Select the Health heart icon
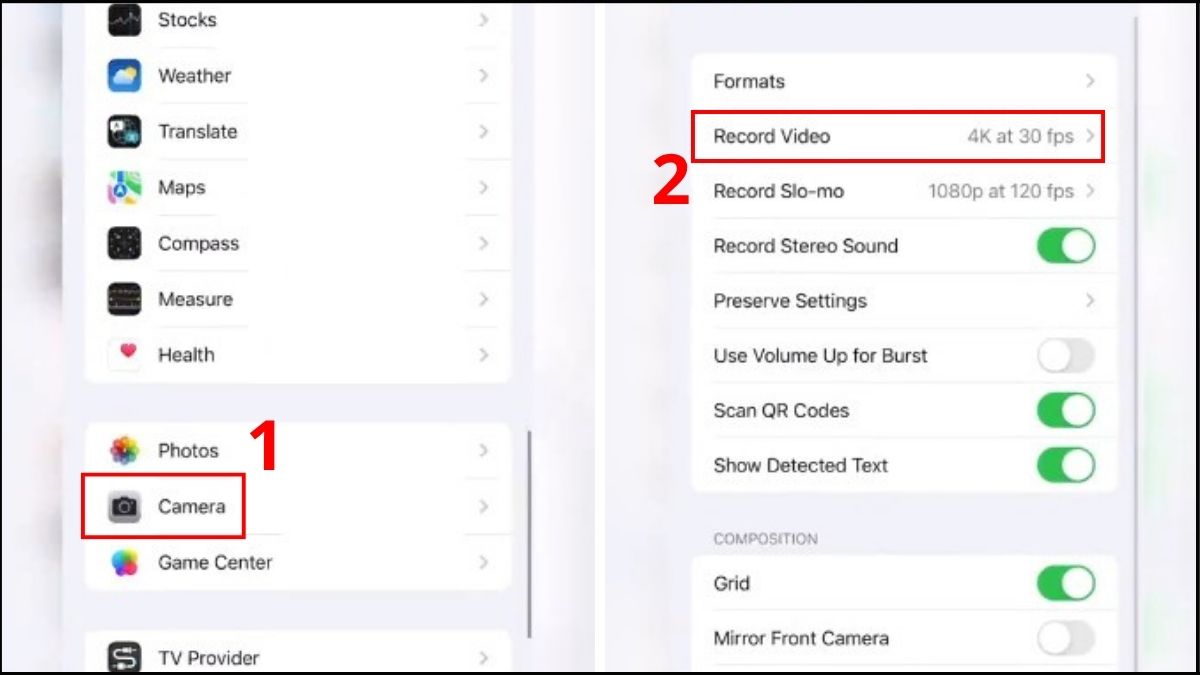1200x675 pixels. coord(125,354)
